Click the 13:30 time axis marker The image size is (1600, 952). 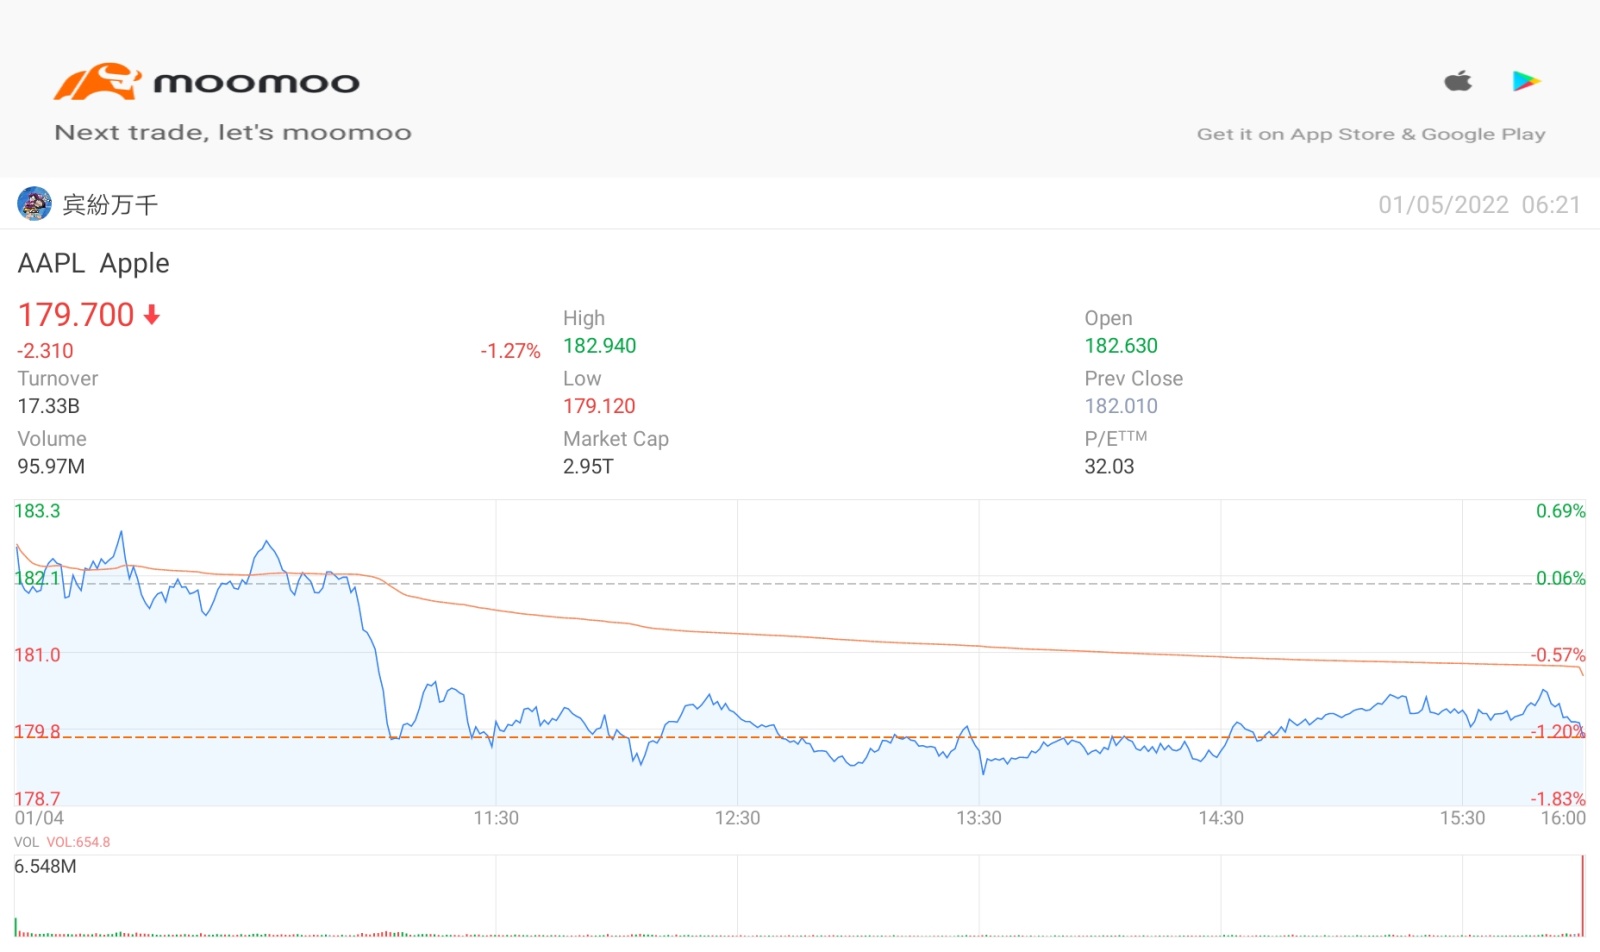point(978,818)
